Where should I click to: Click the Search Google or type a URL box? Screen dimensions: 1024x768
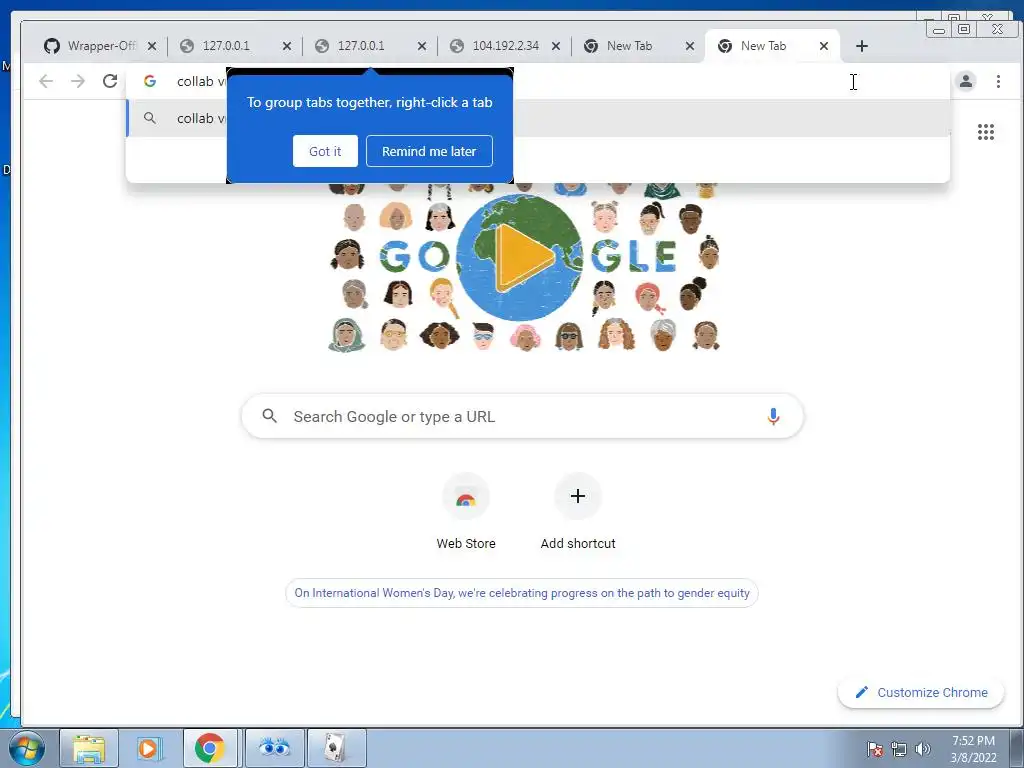522,416
